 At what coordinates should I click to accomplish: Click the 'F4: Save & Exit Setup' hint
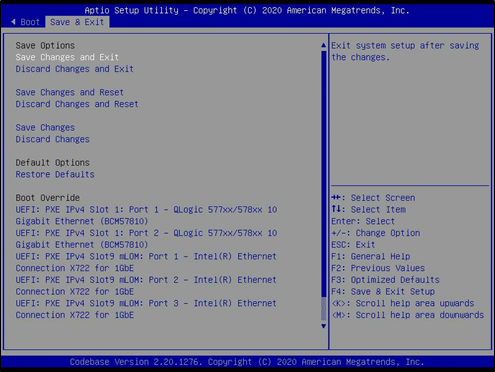click(383, 292)
